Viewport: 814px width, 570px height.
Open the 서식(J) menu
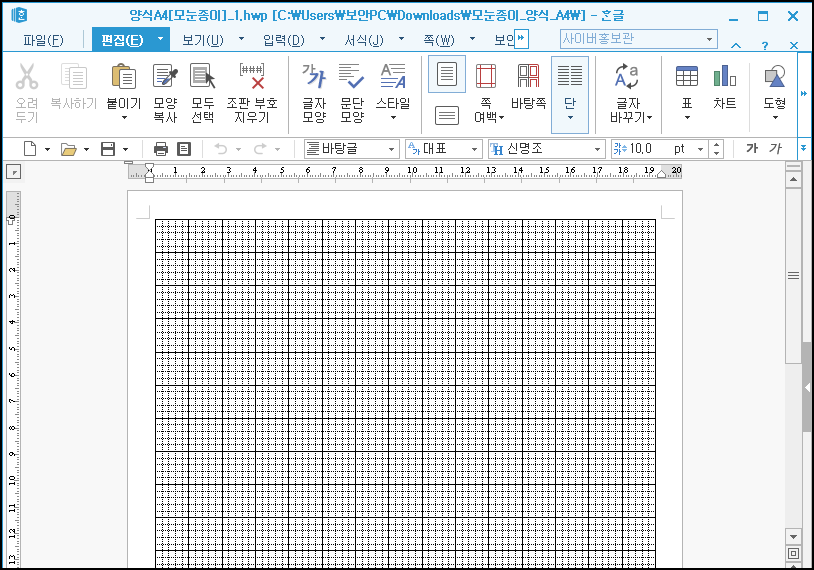click(364, 40)
